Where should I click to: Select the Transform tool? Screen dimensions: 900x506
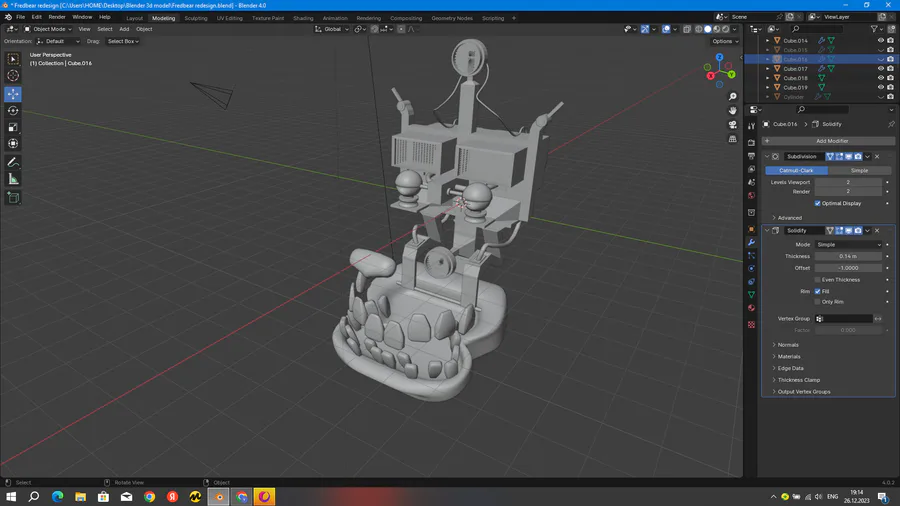13,144
